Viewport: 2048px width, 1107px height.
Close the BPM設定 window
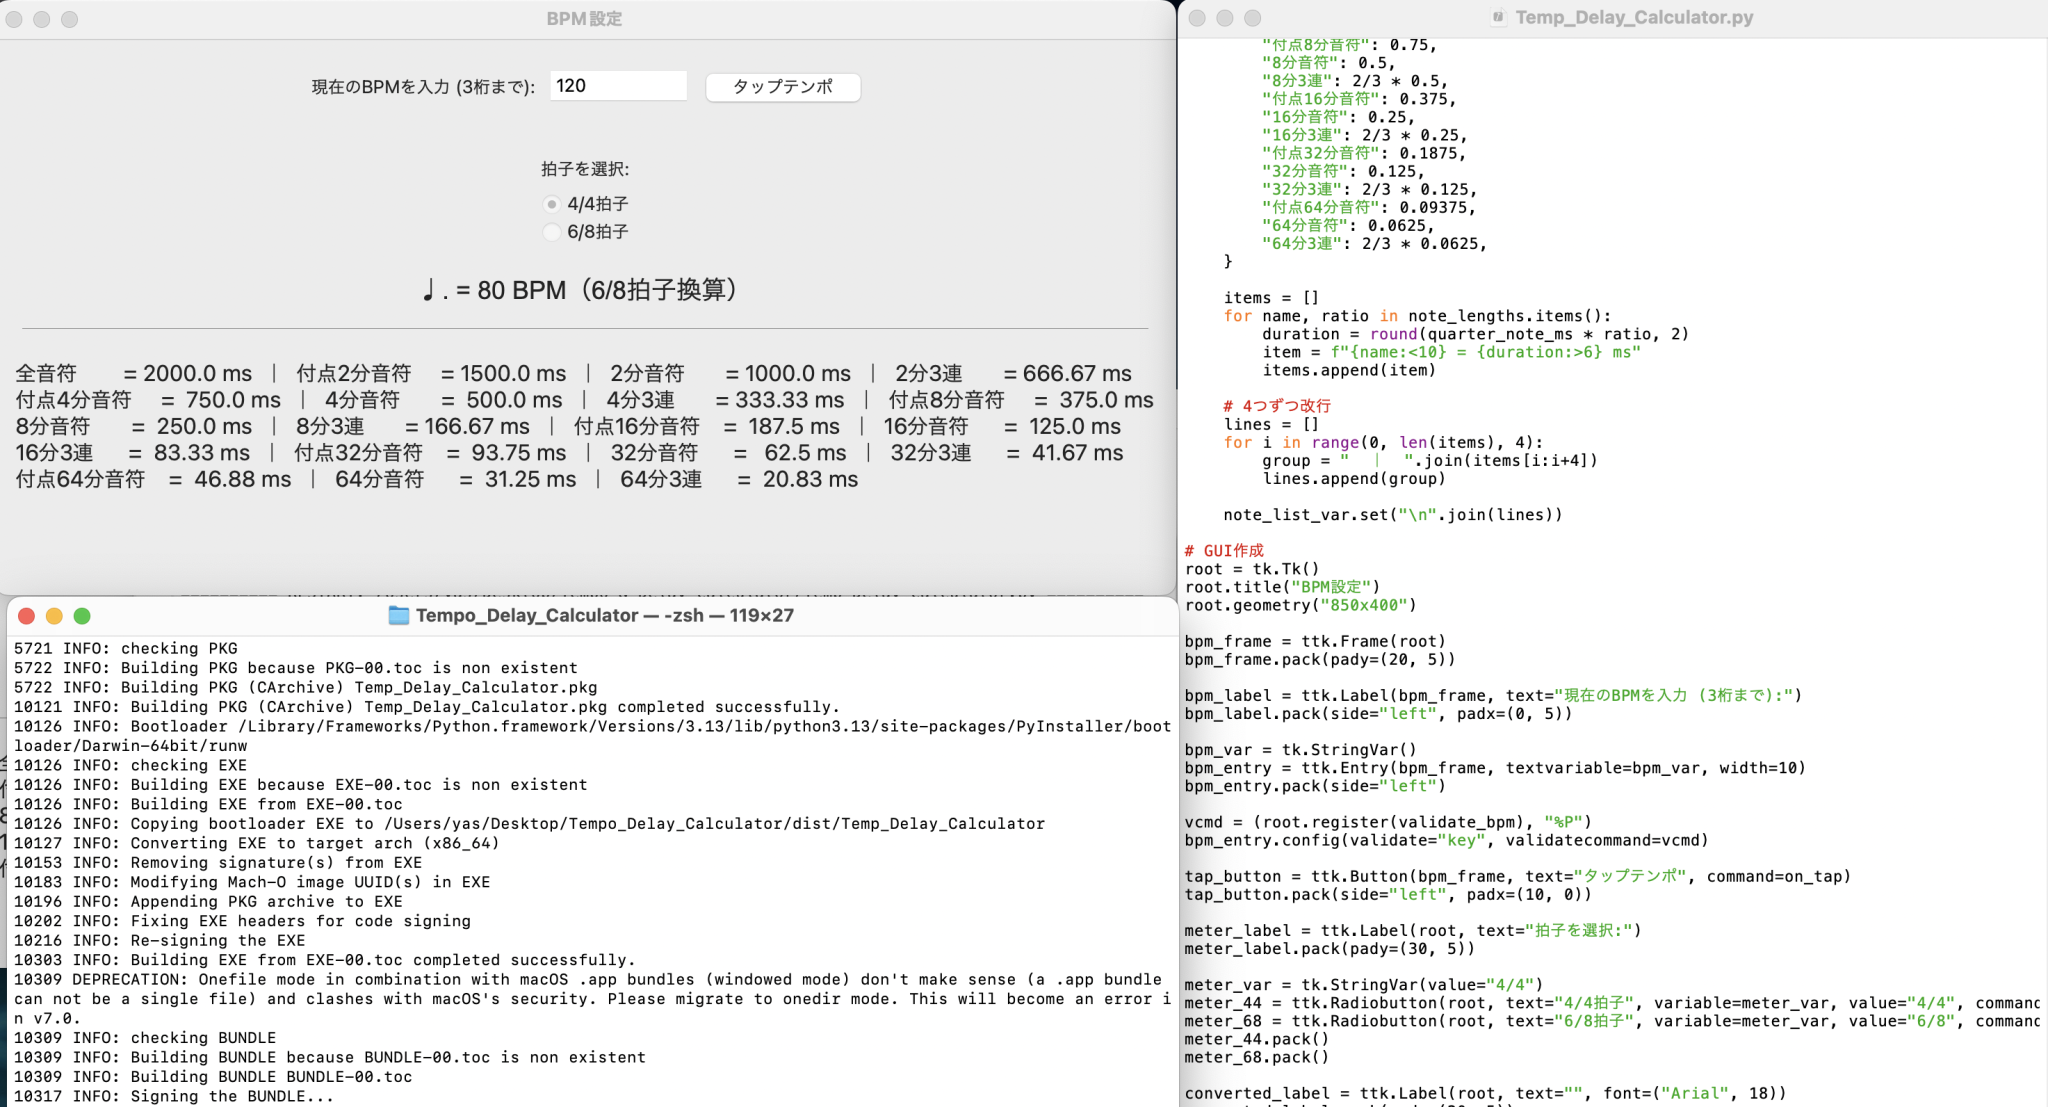pyautogui.click(x=14, y=19)
